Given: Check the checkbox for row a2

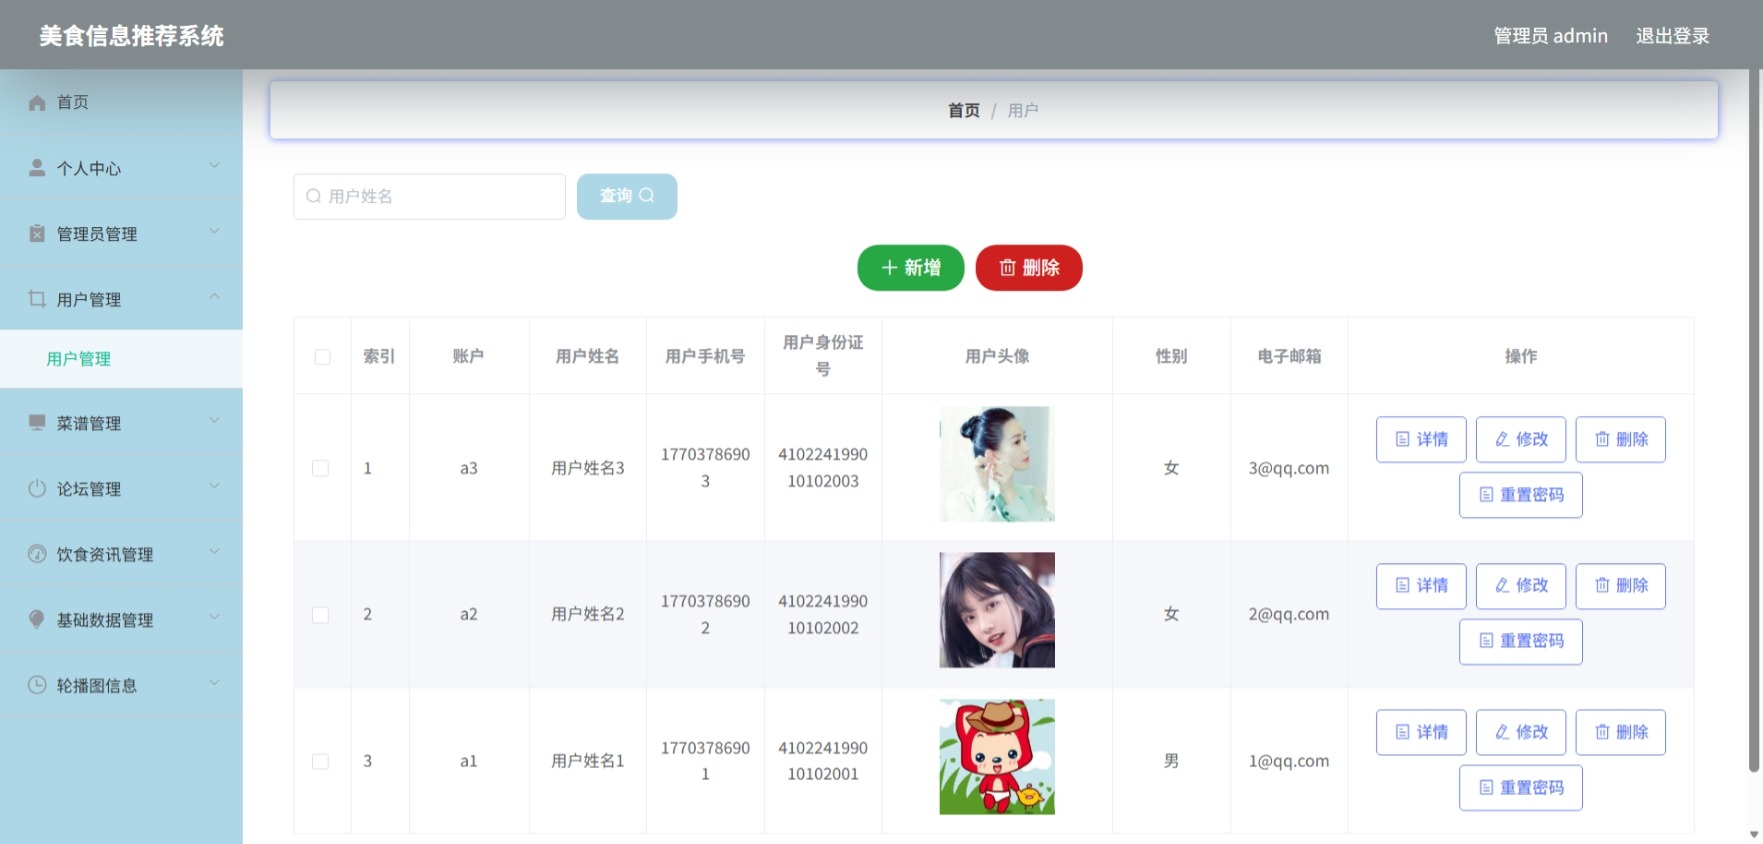Looking at the screenshot, I should 320,615.
